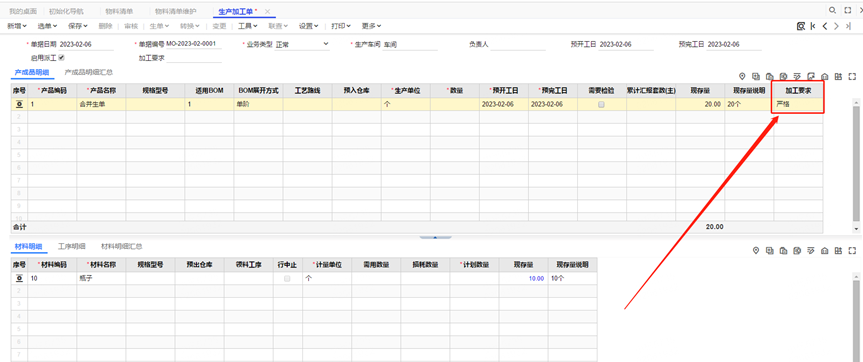Click the 删除 toolbar button
This screenshot has width=863, height=362.
coord(105,26)
